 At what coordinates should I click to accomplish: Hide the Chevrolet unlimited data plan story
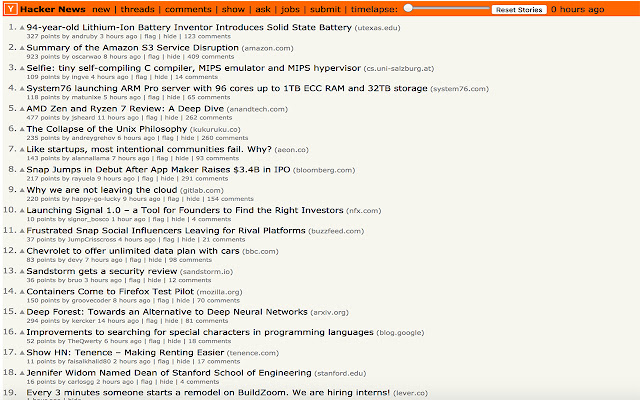click(155, 260)
